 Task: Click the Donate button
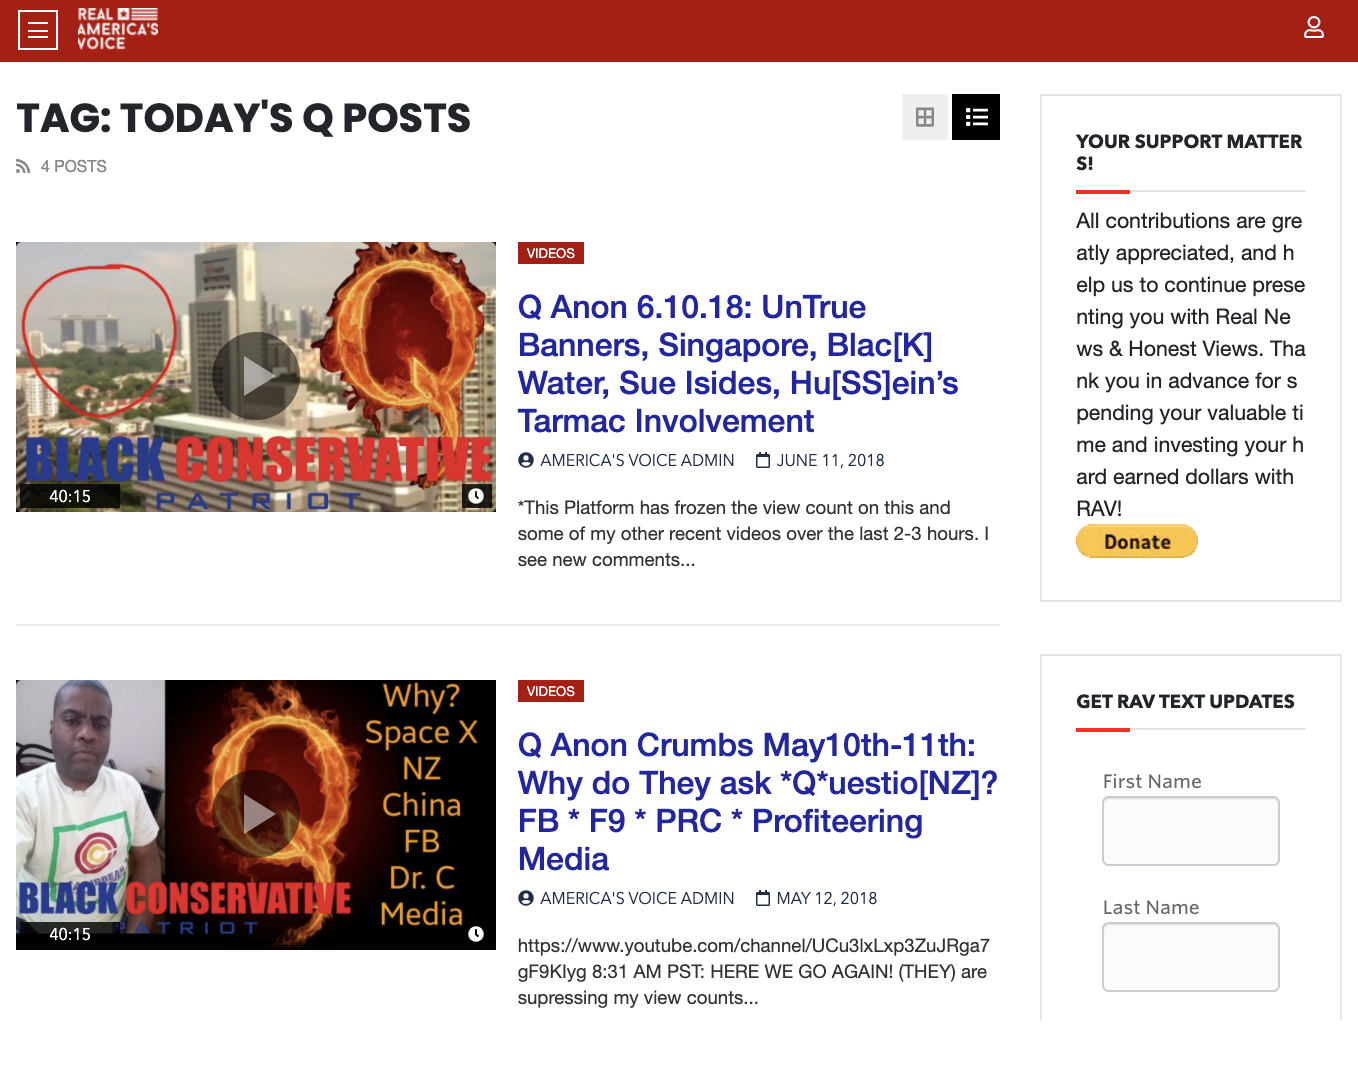point(1137,541)
